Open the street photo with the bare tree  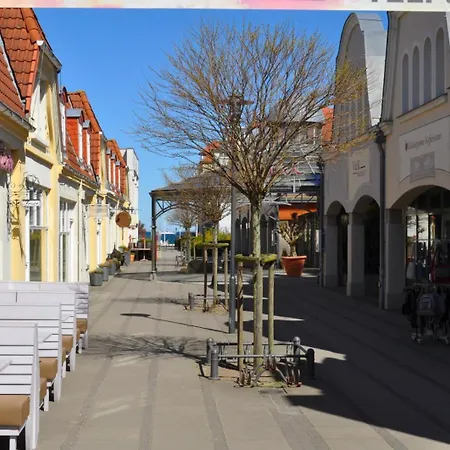(x=225, y=229)
